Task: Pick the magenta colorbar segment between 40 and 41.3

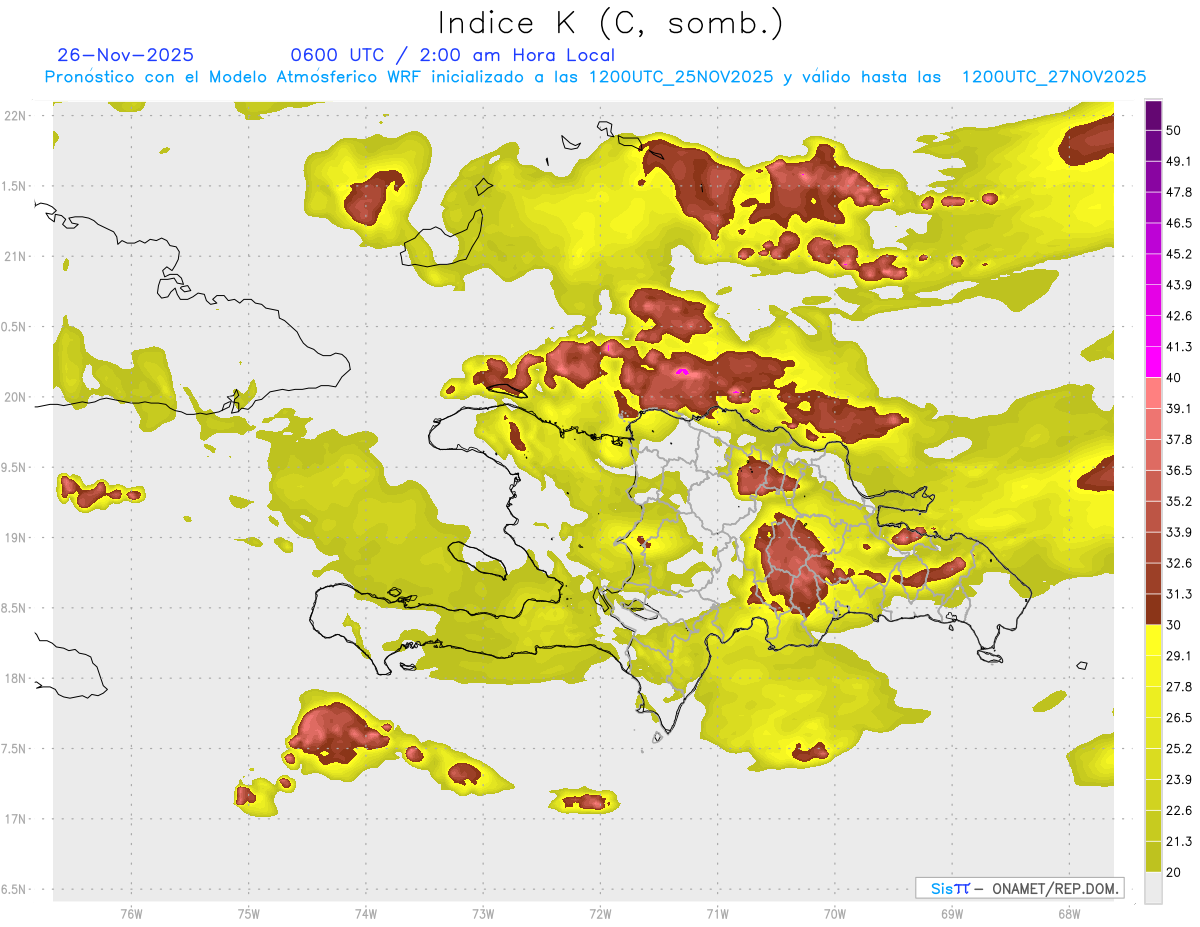Action: pos(1153,362)
